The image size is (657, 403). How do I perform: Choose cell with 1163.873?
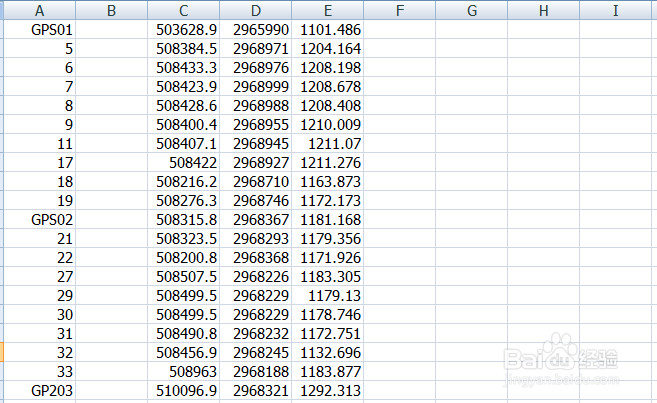[328, 181]
